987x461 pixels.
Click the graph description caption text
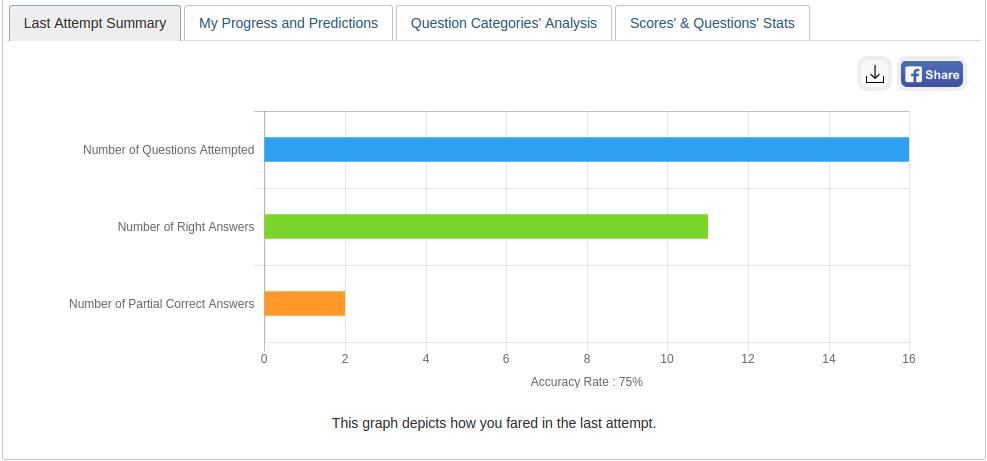494,423
